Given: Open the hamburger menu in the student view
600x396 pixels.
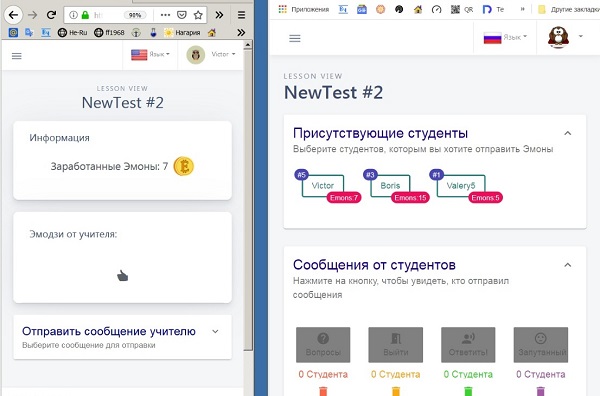Looking at the screenshot, I should click(16, 56).
